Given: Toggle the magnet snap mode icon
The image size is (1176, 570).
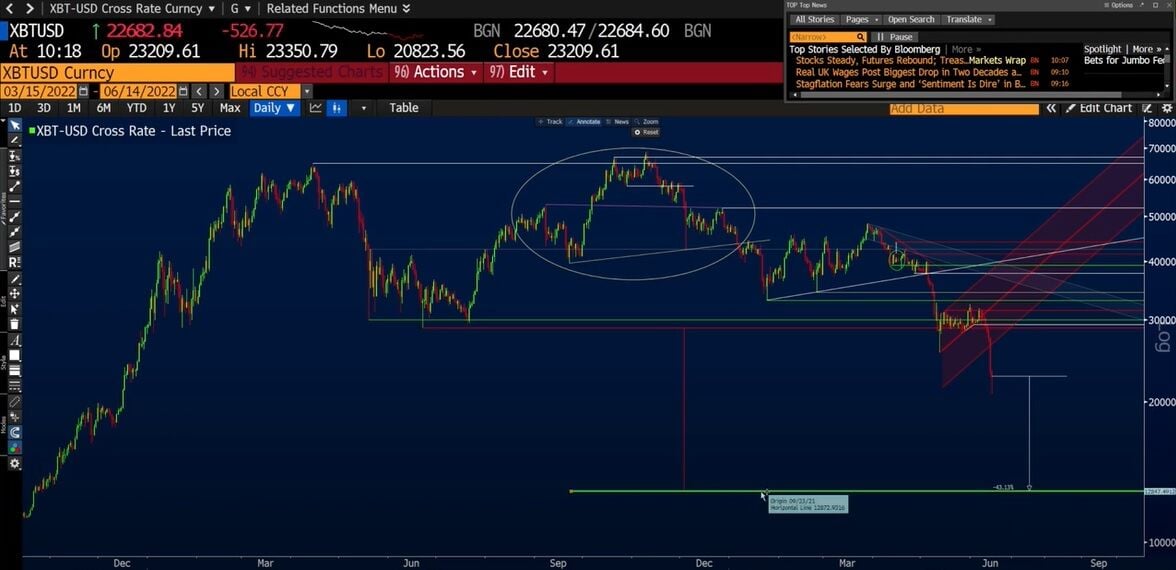Looking at the screenshot, I should coord(15,432).
